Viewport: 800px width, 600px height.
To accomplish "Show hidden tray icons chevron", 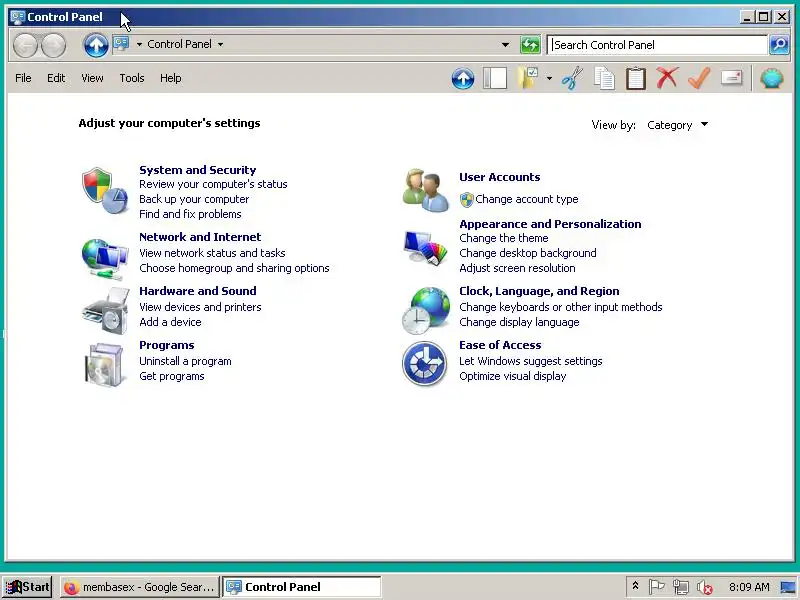I will click(x=635, y=586).
